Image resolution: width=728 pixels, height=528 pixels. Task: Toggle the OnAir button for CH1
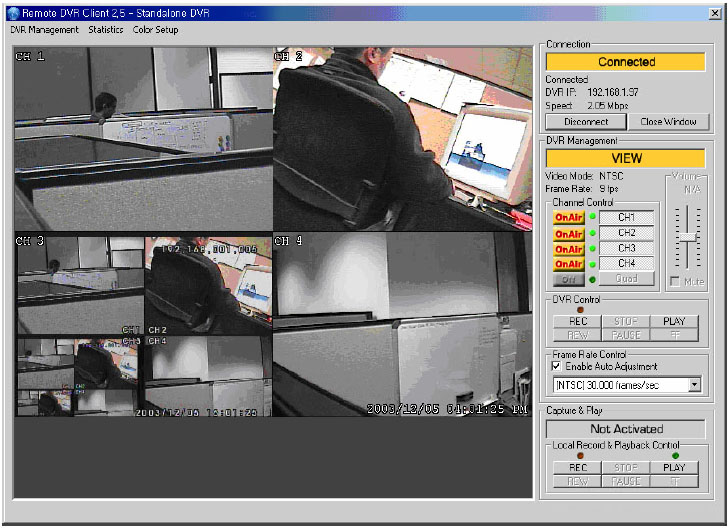coord(569,217)
